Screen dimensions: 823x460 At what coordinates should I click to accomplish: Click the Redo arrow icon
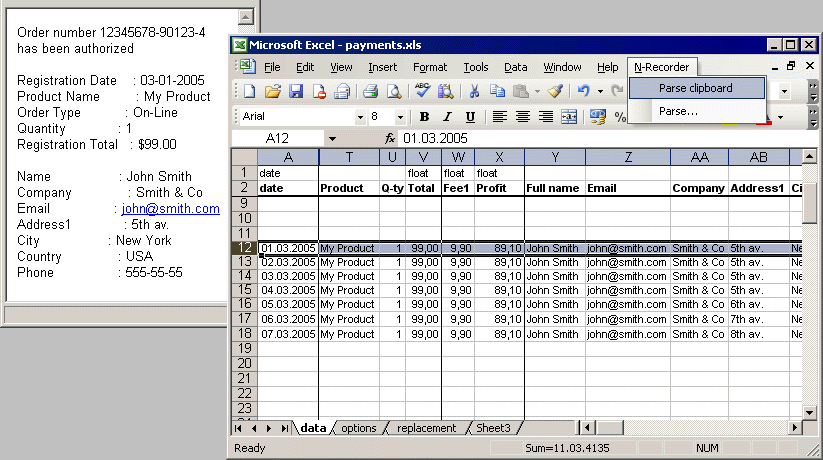coord(618,91)
